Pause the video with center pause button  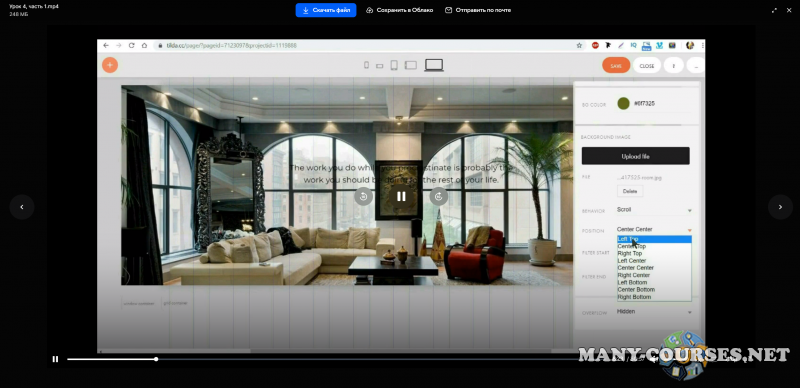[401, 196]
